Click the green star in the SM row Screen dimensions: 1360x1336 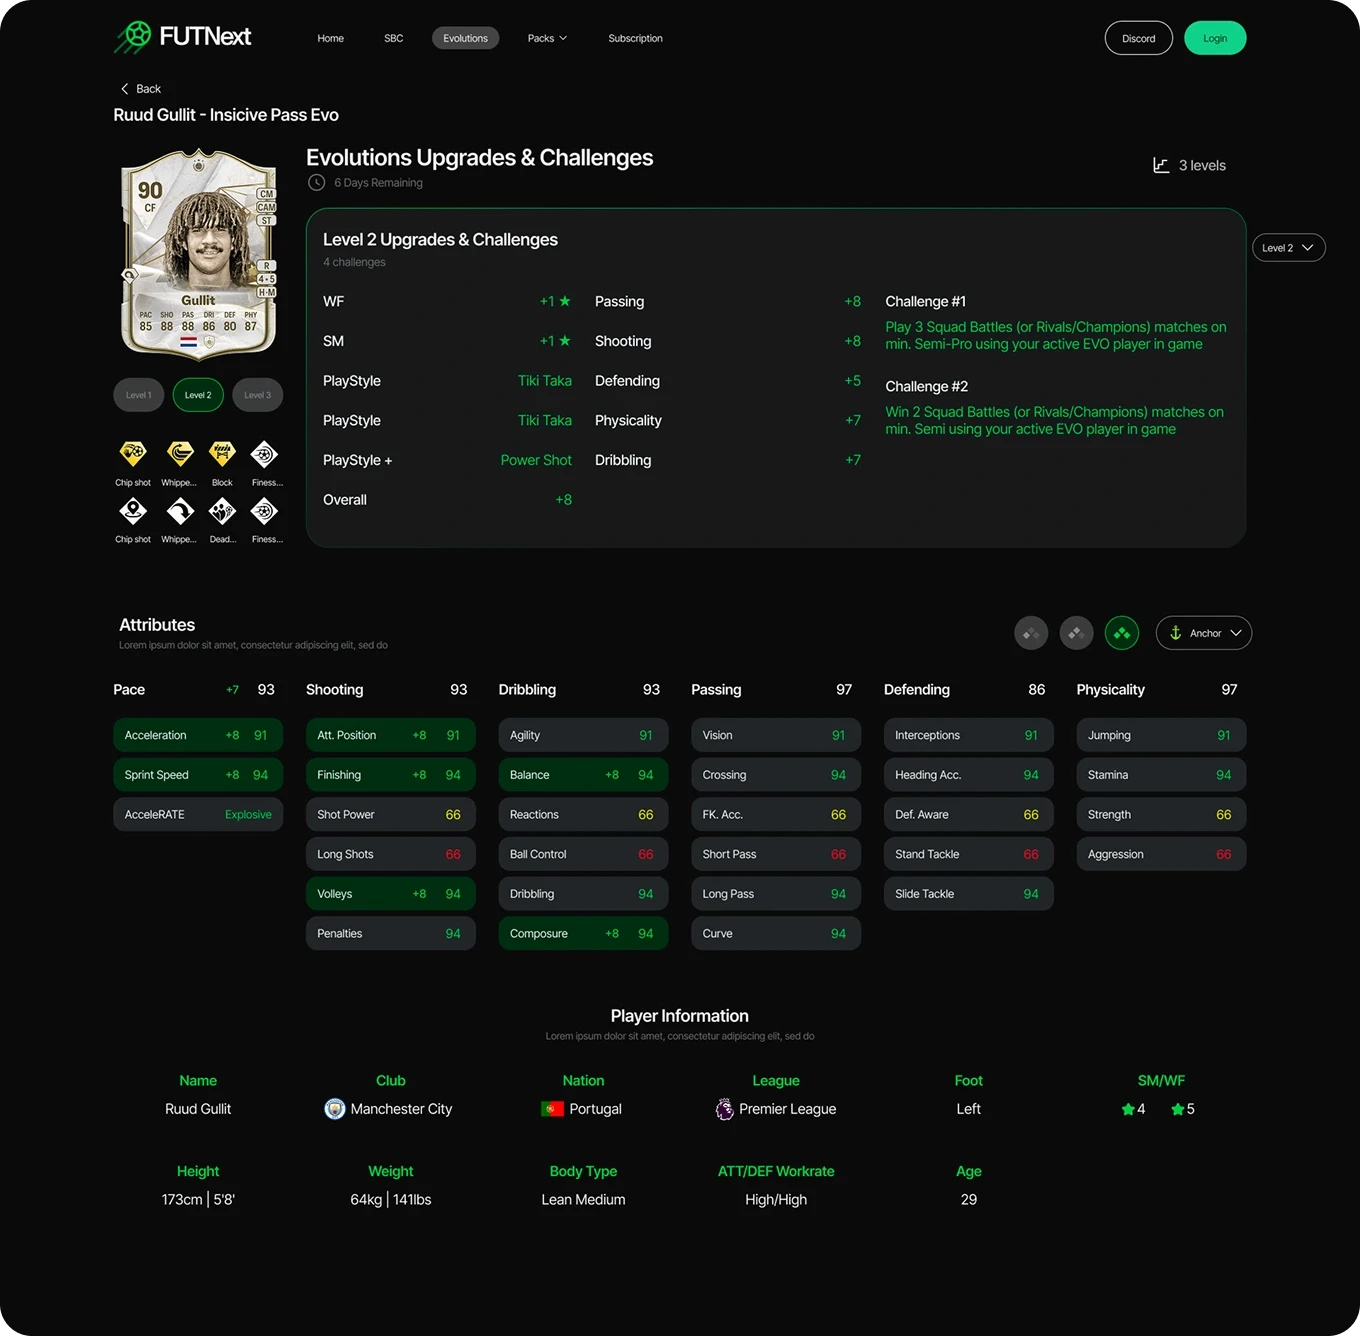click(565, 341)
